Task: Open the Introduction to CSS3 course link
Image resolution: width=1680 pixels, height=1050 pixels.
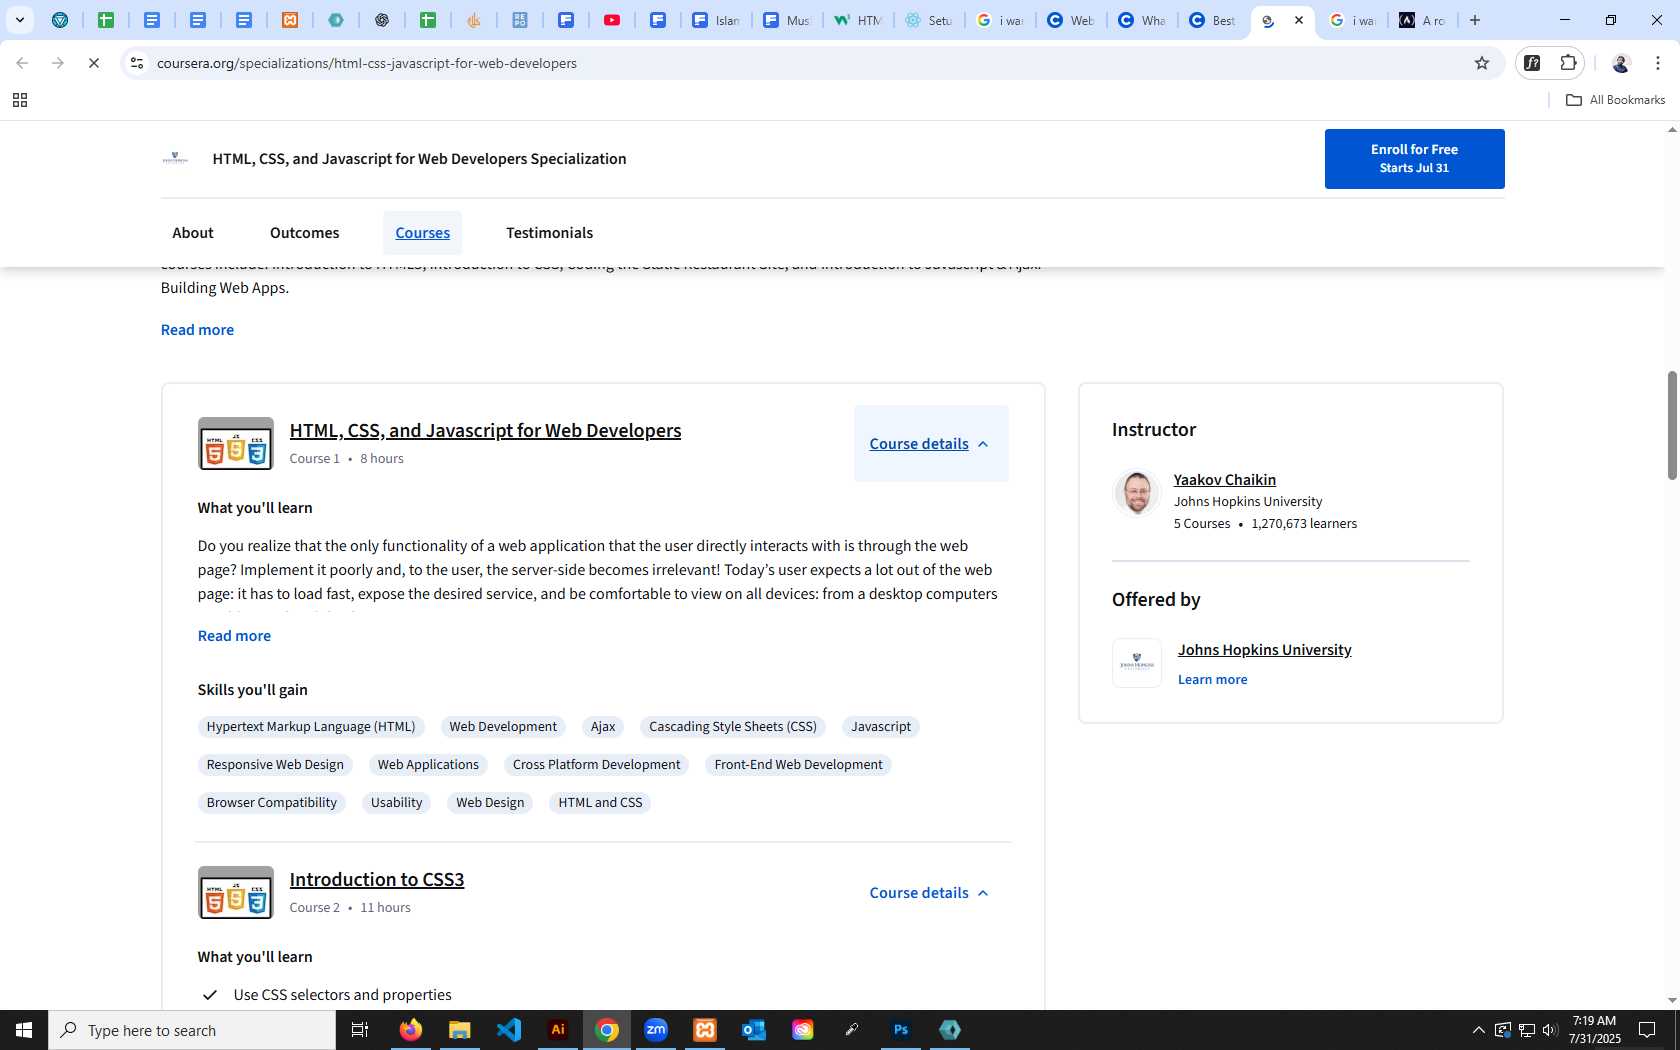Action: [376, 879]
